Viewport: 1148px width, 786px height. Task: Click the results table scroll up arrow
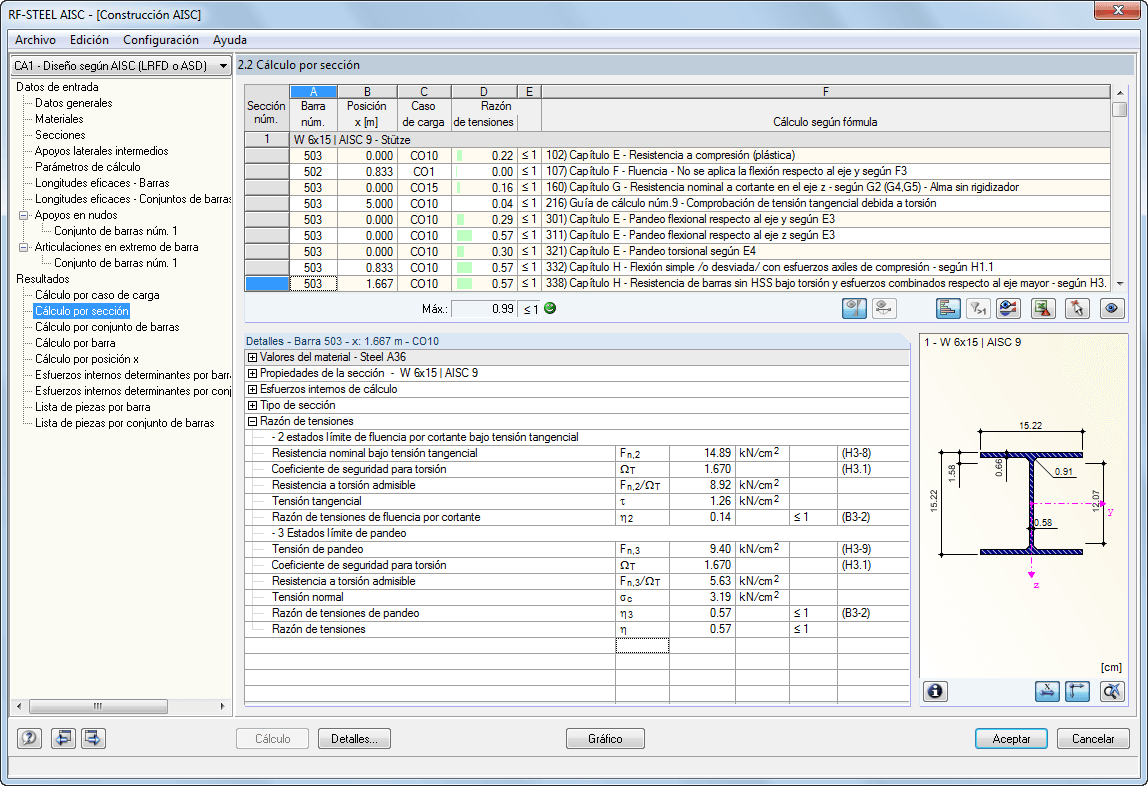(1119, 93)
